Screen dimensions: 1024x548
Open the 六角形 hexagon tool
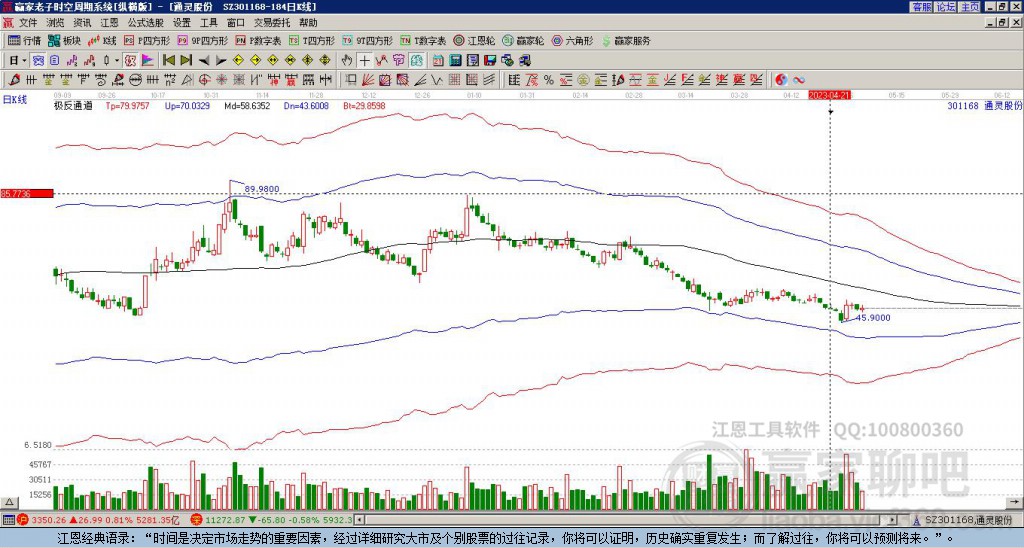click(x=572, y=40)
